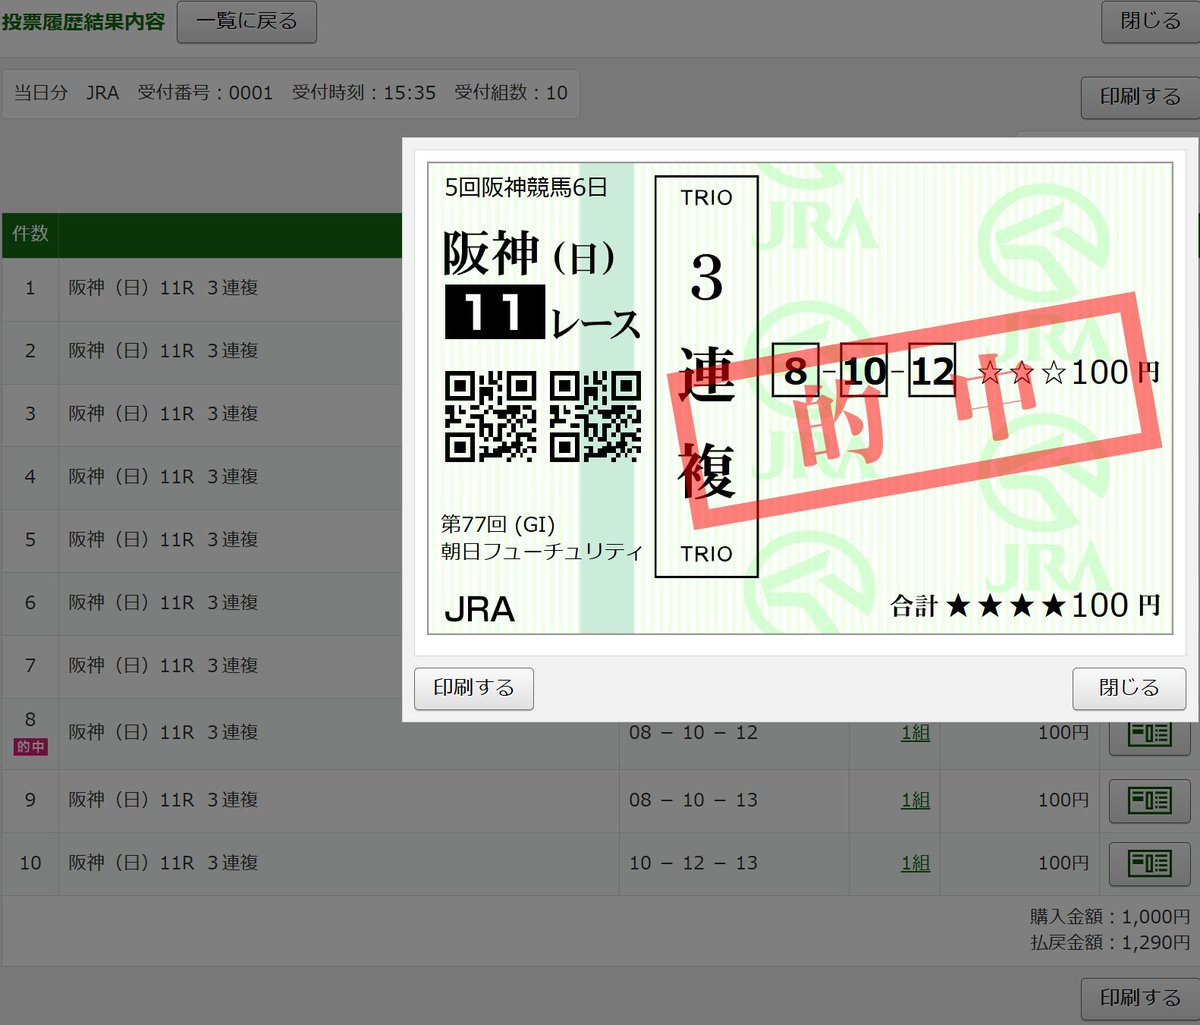Viewport: 1200px width, 1025px height.
Task: Click 阪神（日）11R 3連複 text in row 8
Action: pos(164,733)
